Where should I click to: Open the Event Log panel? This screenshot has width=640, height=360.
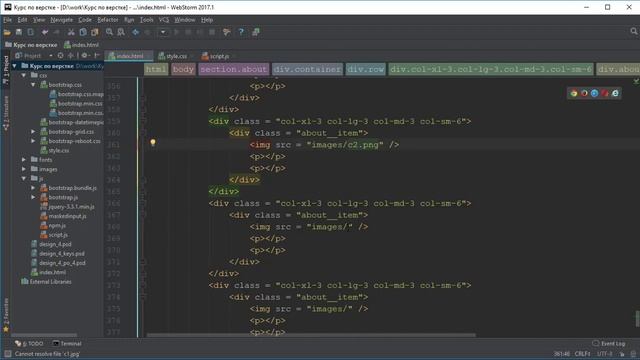609,344
